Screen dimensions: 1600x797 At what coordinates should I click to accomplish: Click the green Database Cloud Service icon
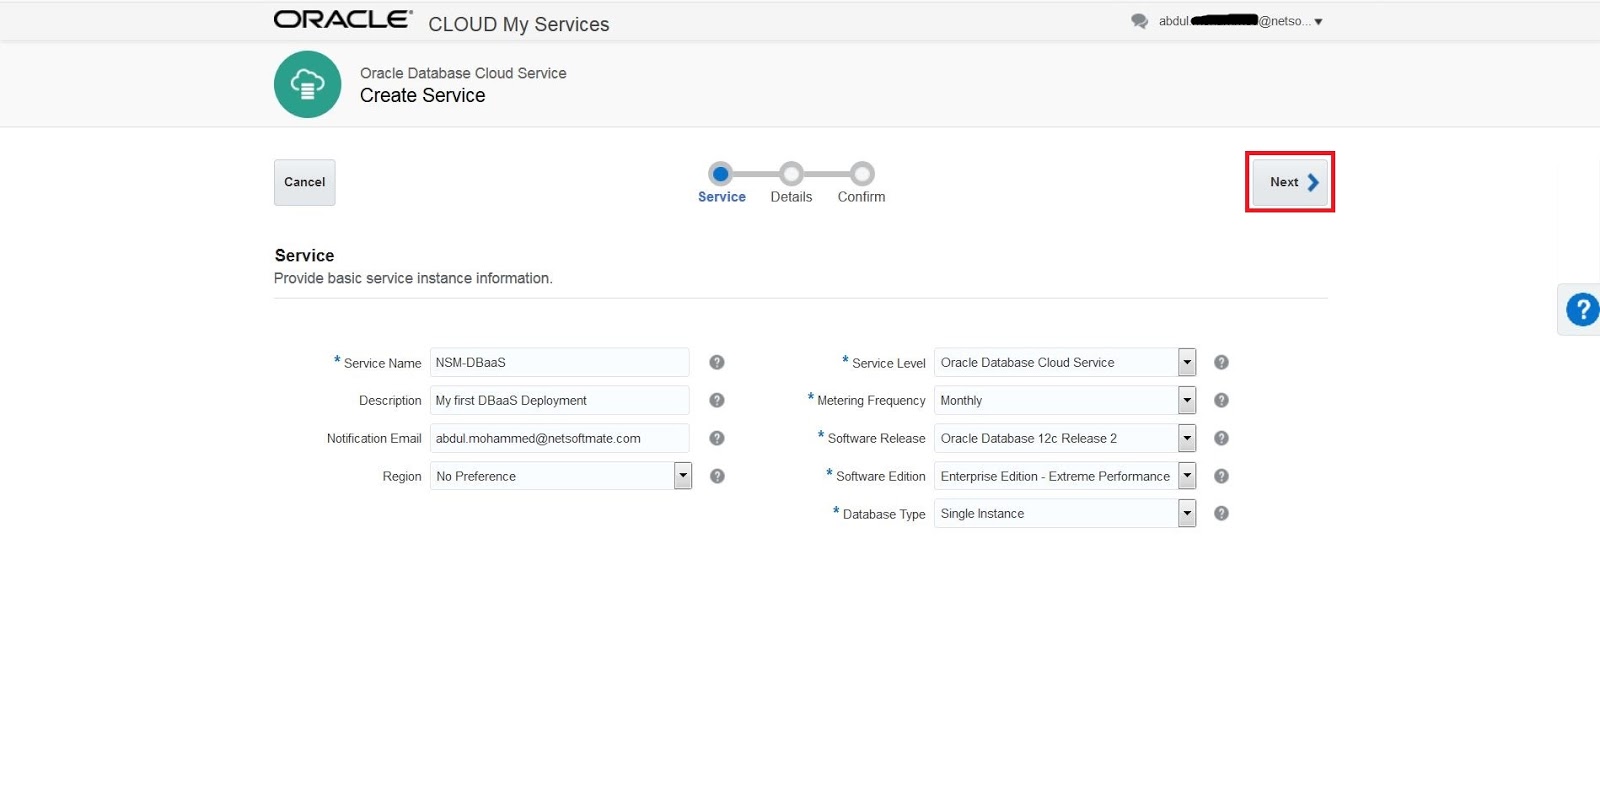click(x=308, y=84)
